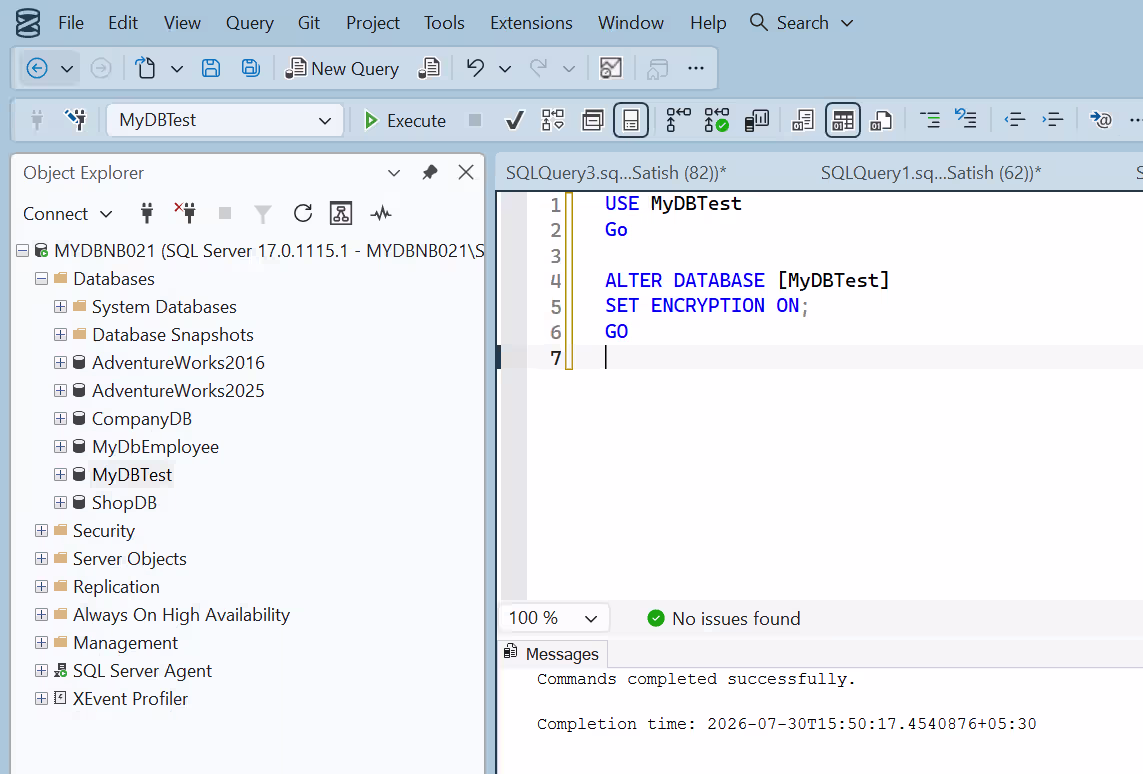Expand the Security folder
The image size is (1143, 774).
(42, 531)
